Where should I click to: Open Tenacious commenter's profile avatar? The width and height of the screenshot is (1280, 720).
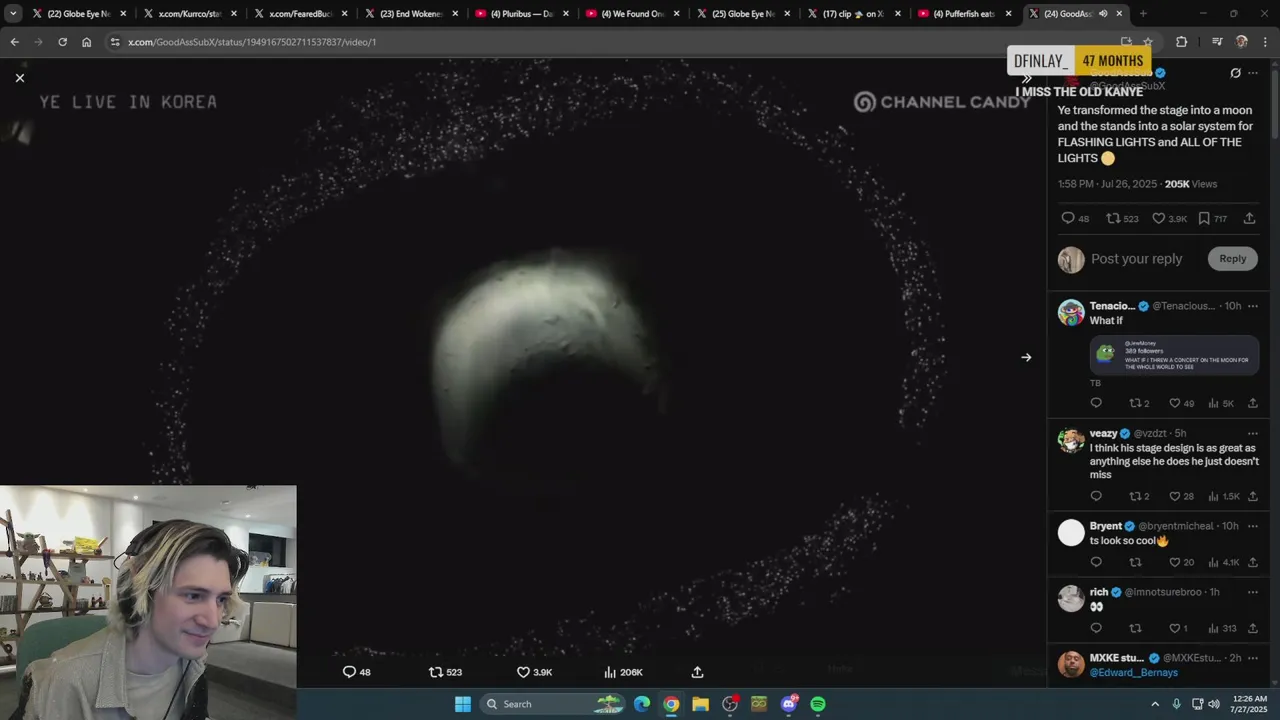pyautogui.click(x=1071, y=312)
